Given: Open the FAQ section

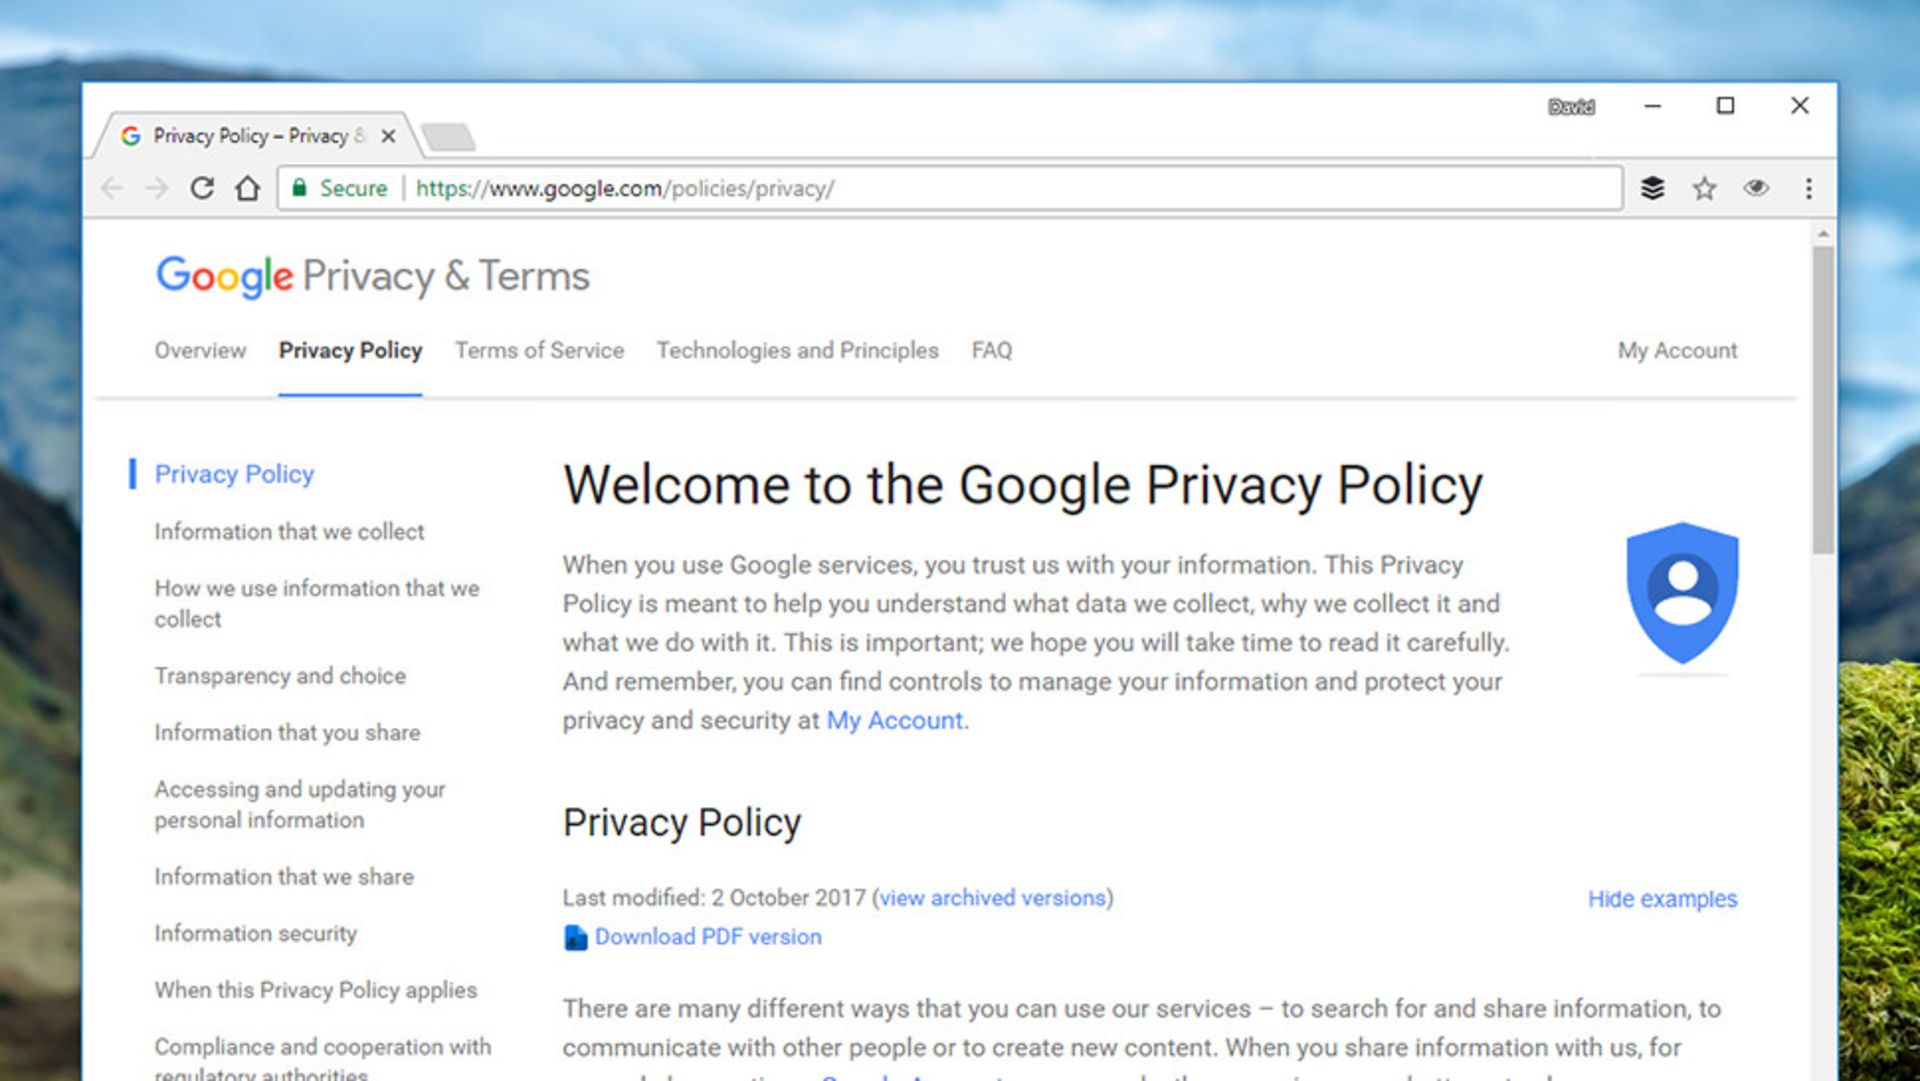Looking at the screenshot, I should click(x=991, y=351).
